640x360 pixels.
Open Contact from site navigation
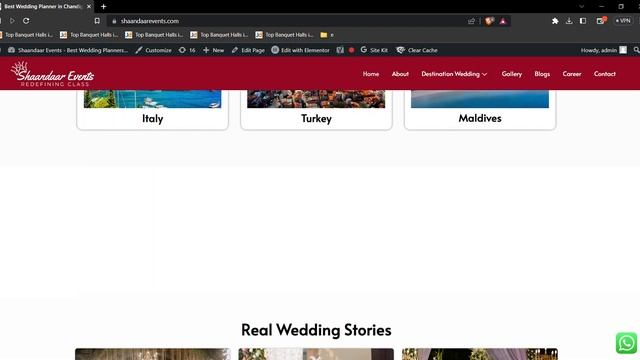click(604, 74)
